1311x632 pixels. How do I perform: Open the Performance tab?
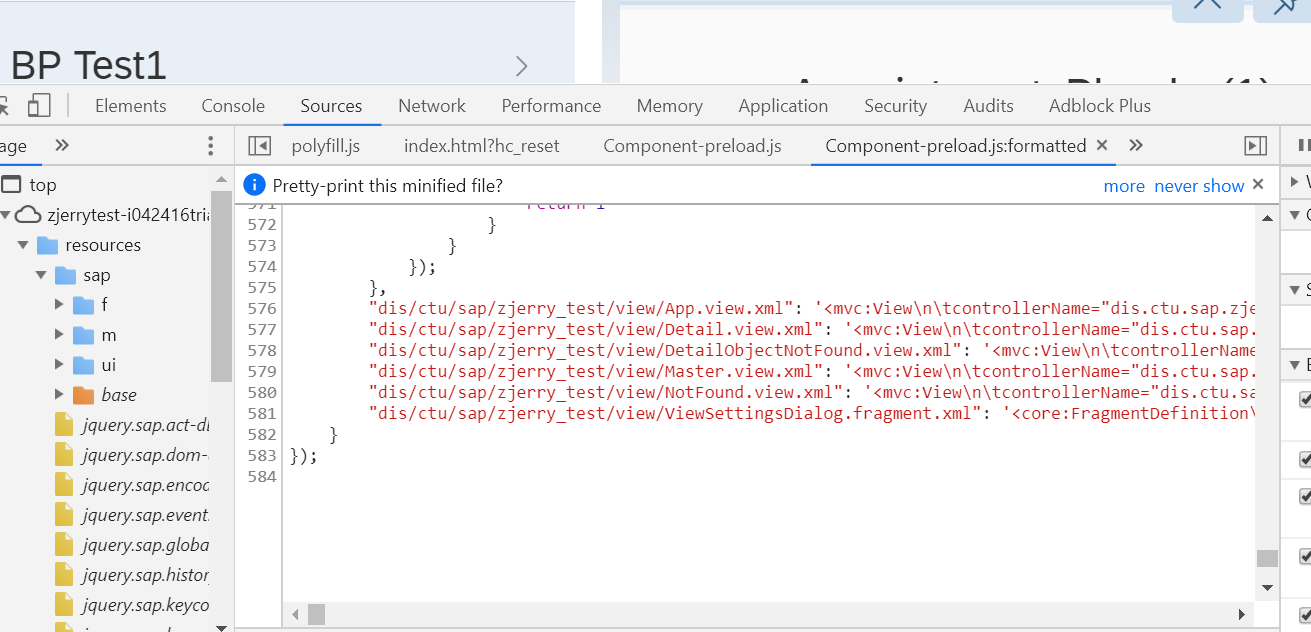point(551,106)
